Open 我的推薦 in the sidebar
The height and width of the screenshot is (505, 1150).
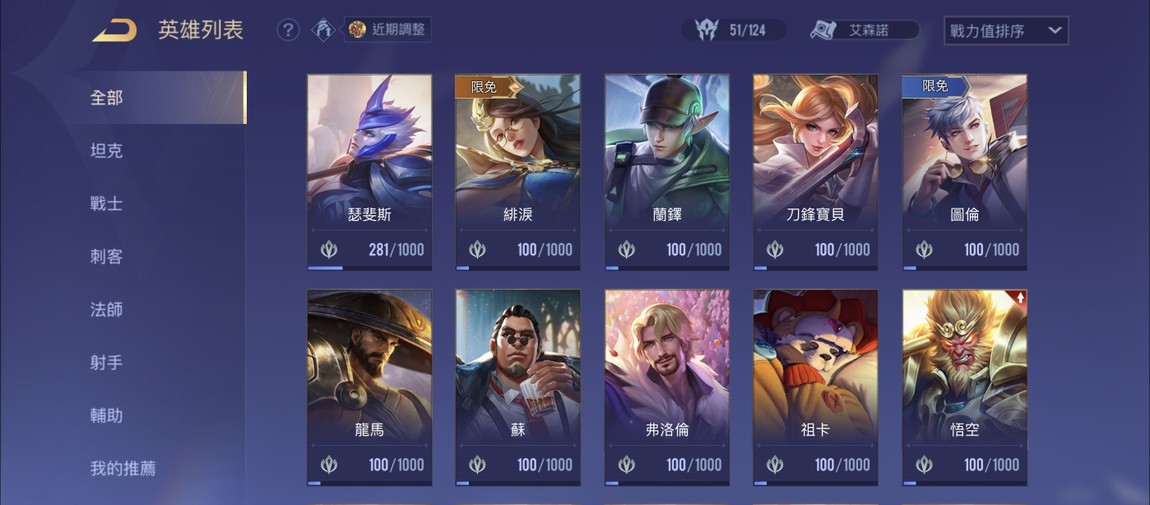(122, 468)
